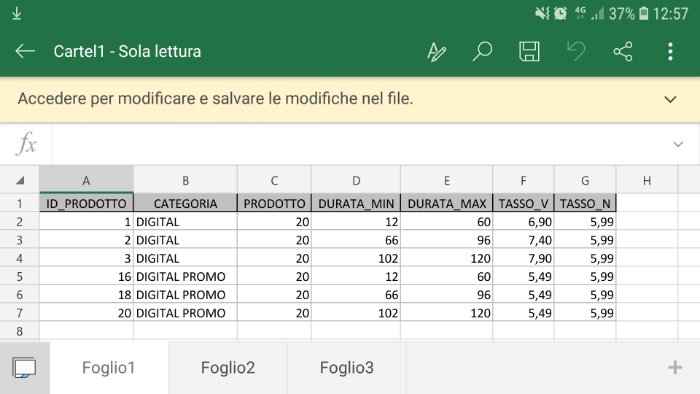Tap the select-all triangle corner

click(20, 180)
